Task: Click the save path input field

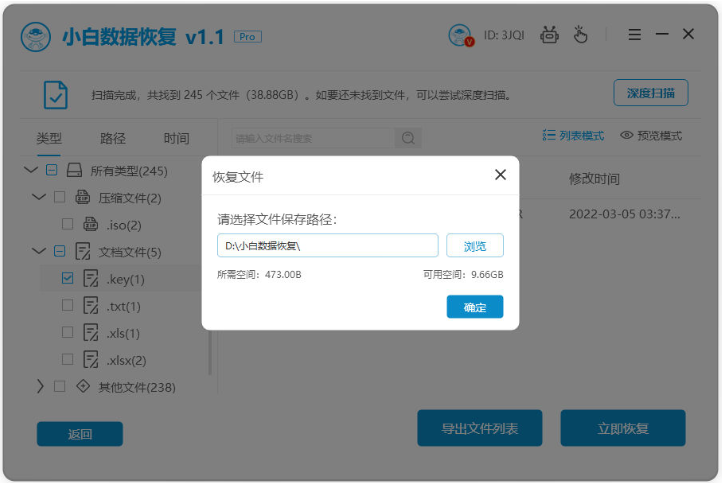Action: pos(327,246)
